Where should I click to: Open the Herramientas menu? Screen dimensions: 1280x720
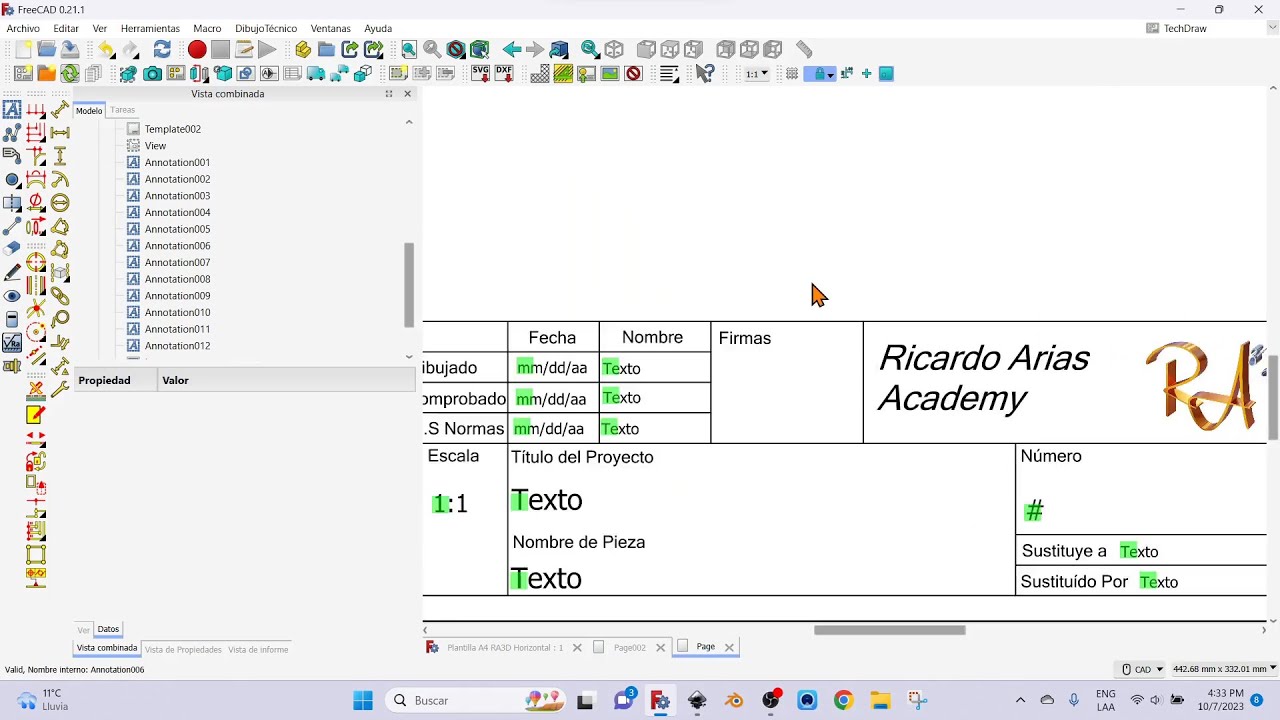pyautogui.click(x=150, y=28)
